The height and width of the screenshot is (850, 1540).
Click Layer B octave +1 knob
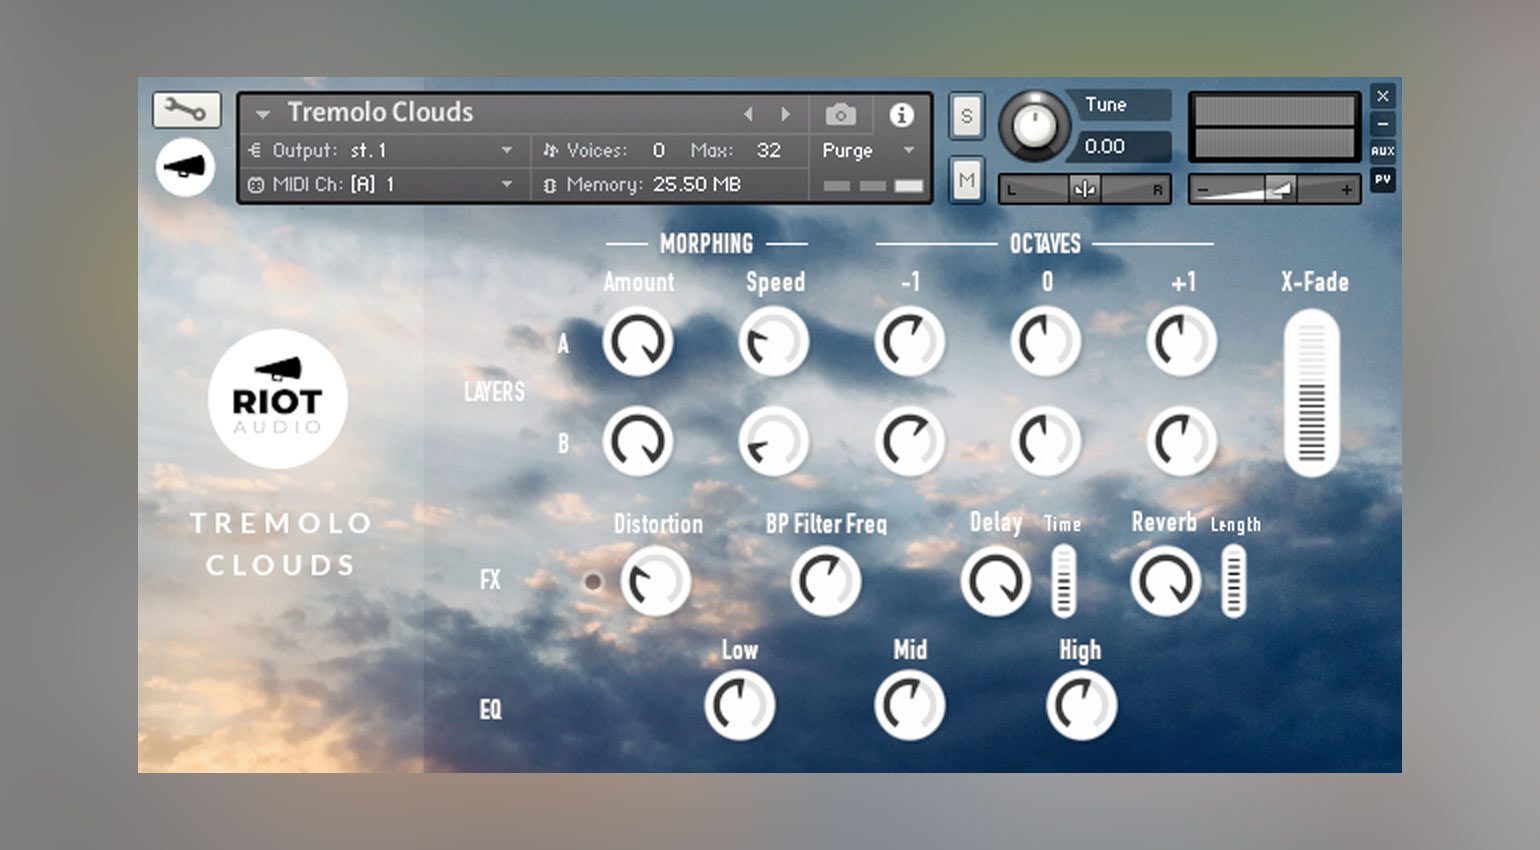point(1182,440)
